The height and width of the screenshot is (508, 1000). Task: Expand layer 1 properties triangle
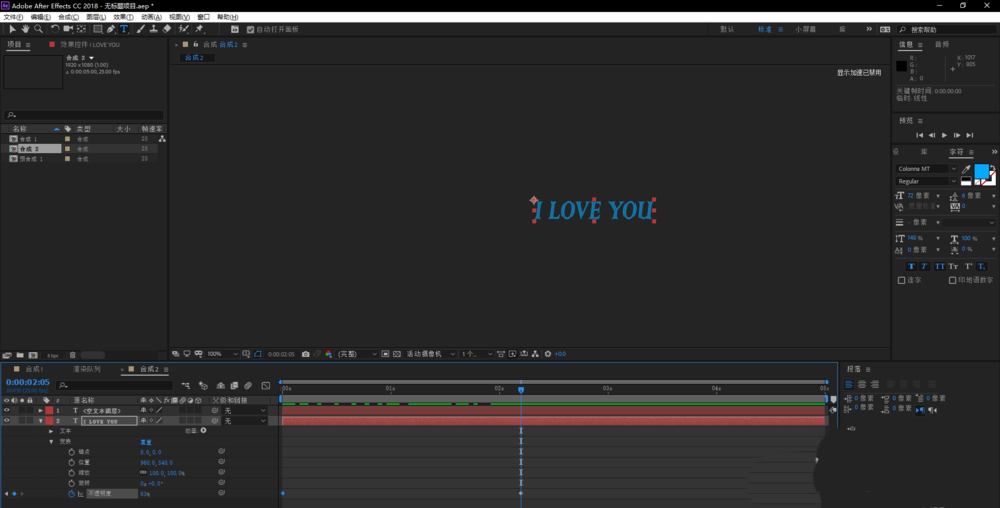coord(41,410)
